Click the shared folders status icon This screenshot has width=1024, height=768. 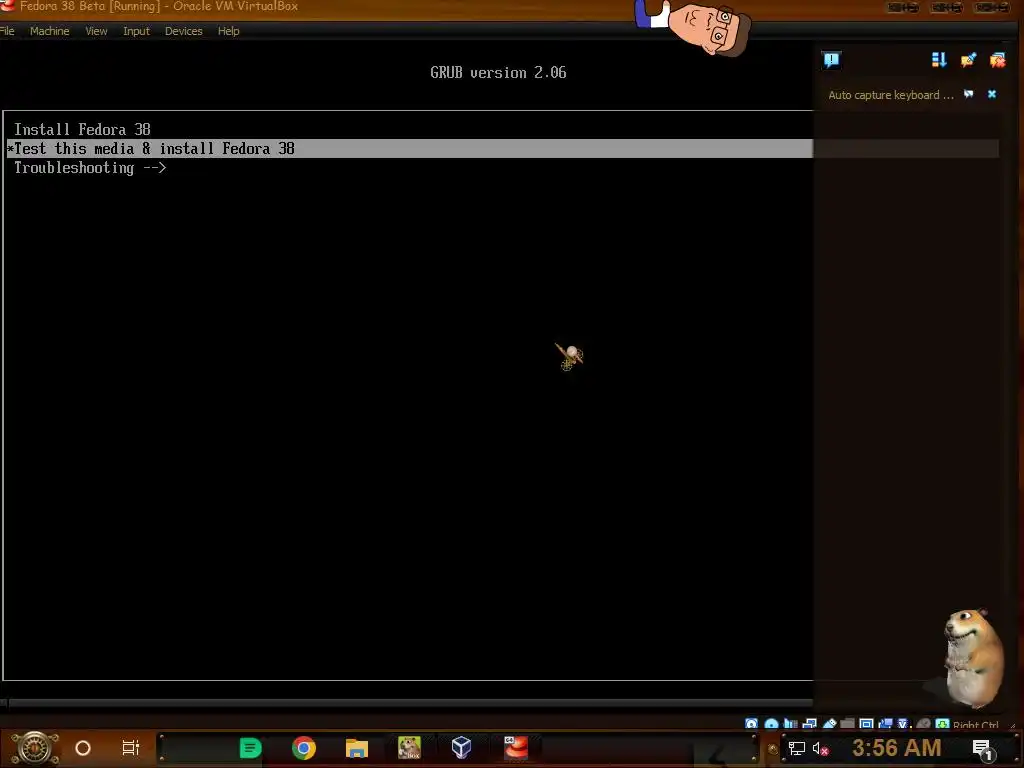[848, 724]
